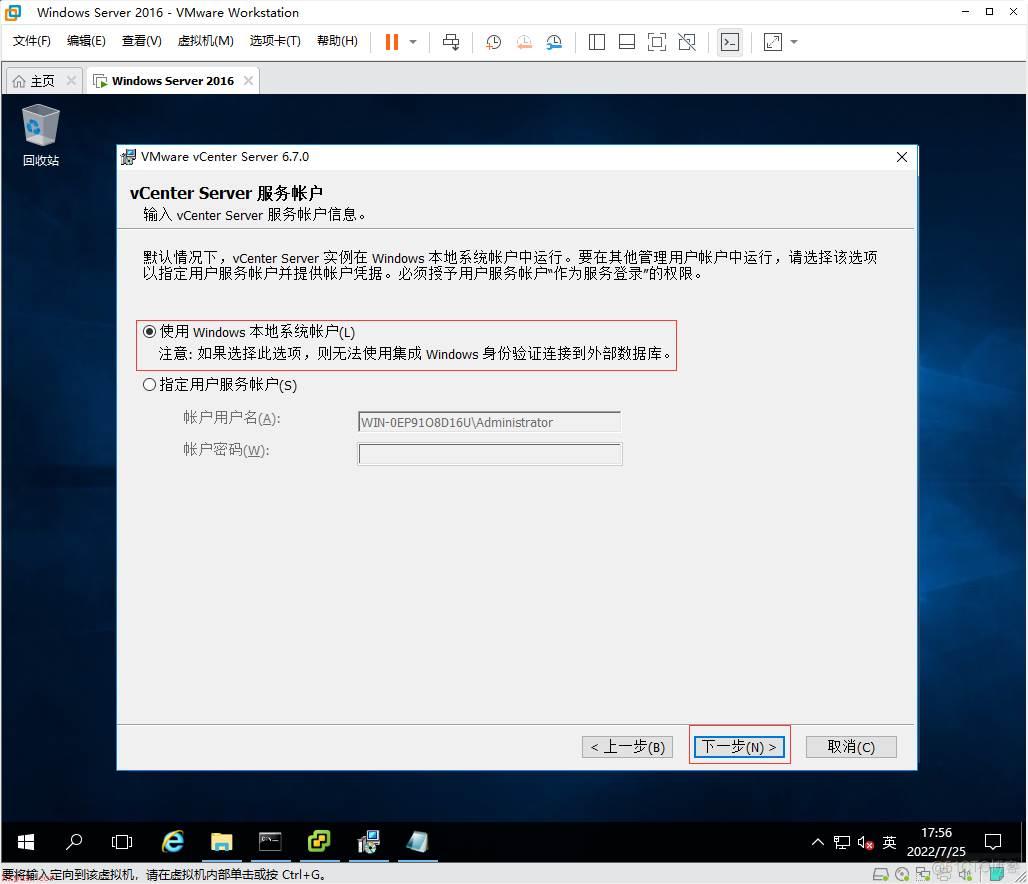Click the VMware Workstation title bar logo
This screenshot has height=884, width=1028.
[13, 12]
